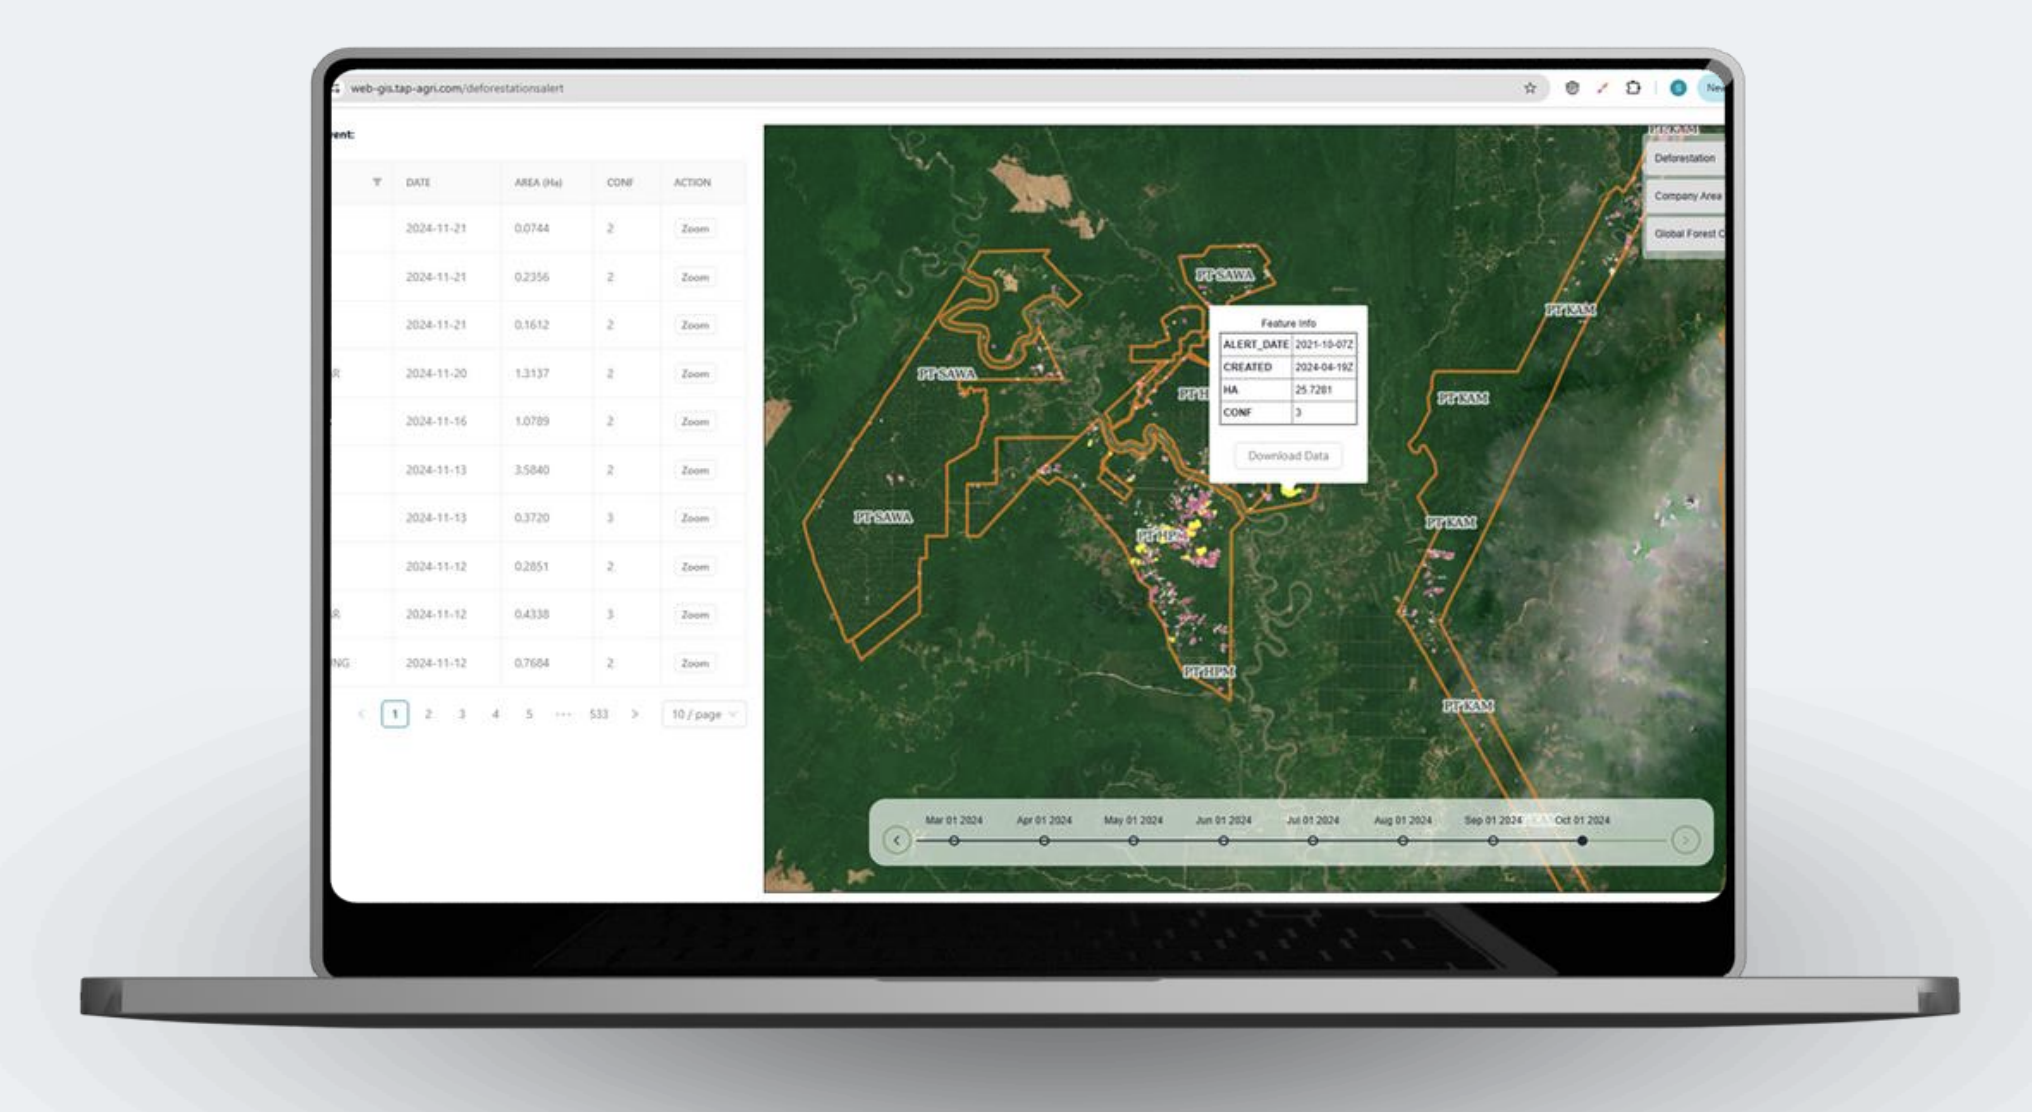The image size is (2032, 1112).
Task: Advance the timeline with the right arrow
Action: tap(1688, 840)
